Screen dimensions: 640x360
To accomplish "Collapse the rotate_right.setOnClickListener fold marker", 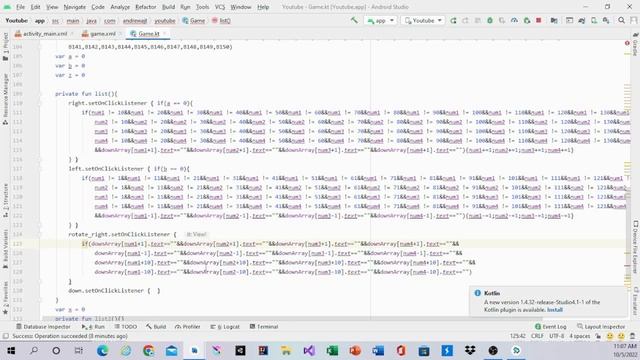I will coord(40,234).
